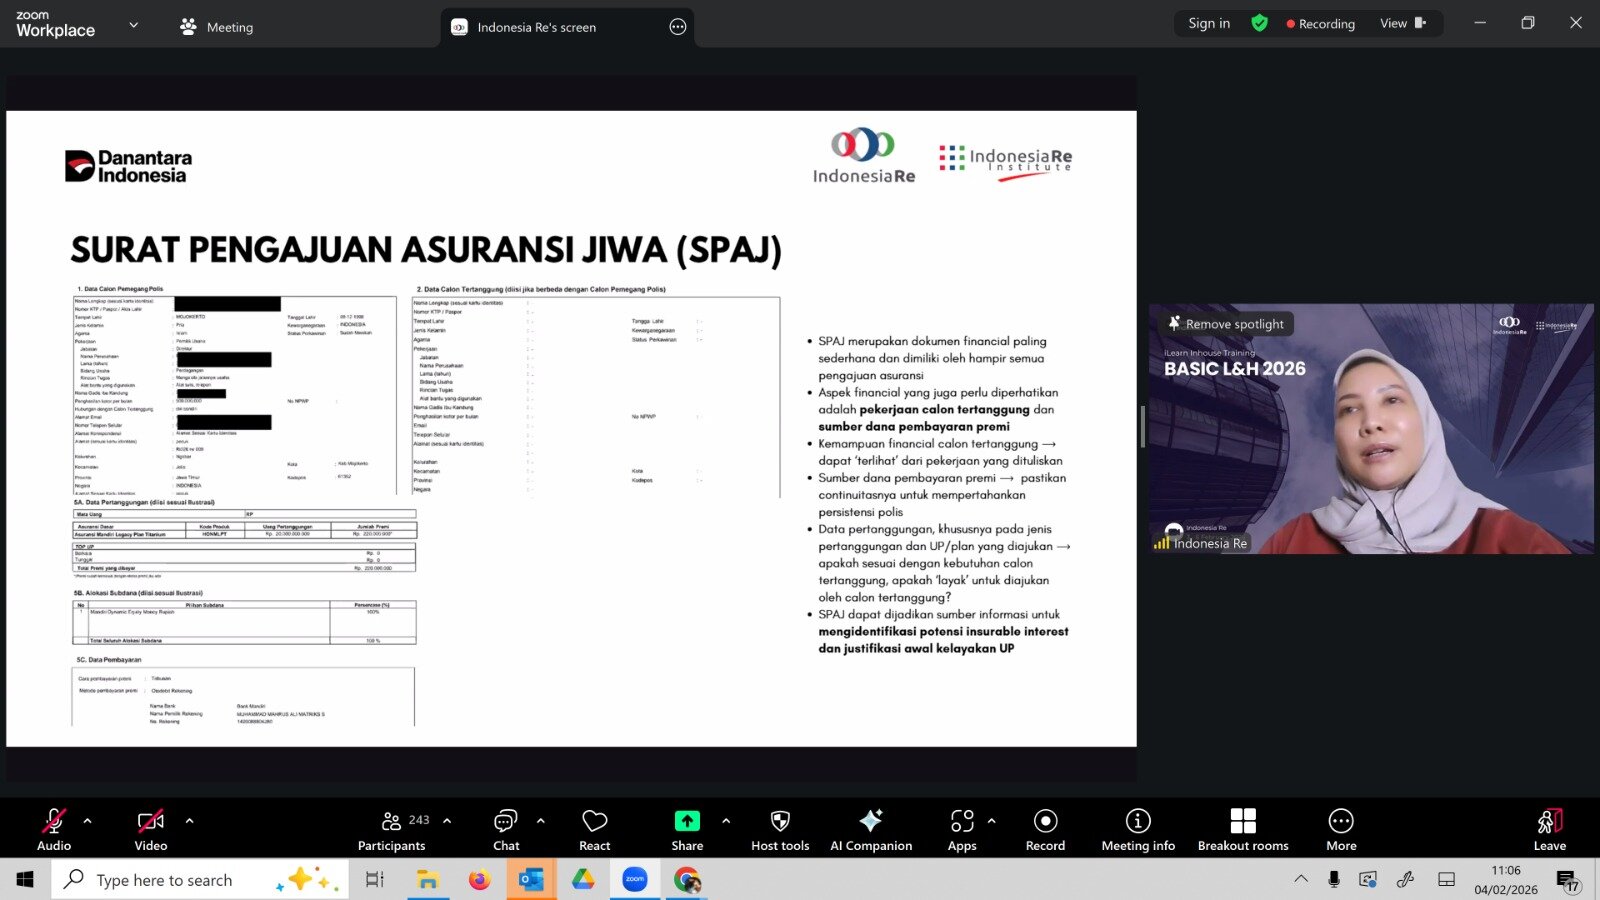Screen dimensions: 1600x900
Task: Click the Record icon in toolbar
Action: [x=1045, y=829]
